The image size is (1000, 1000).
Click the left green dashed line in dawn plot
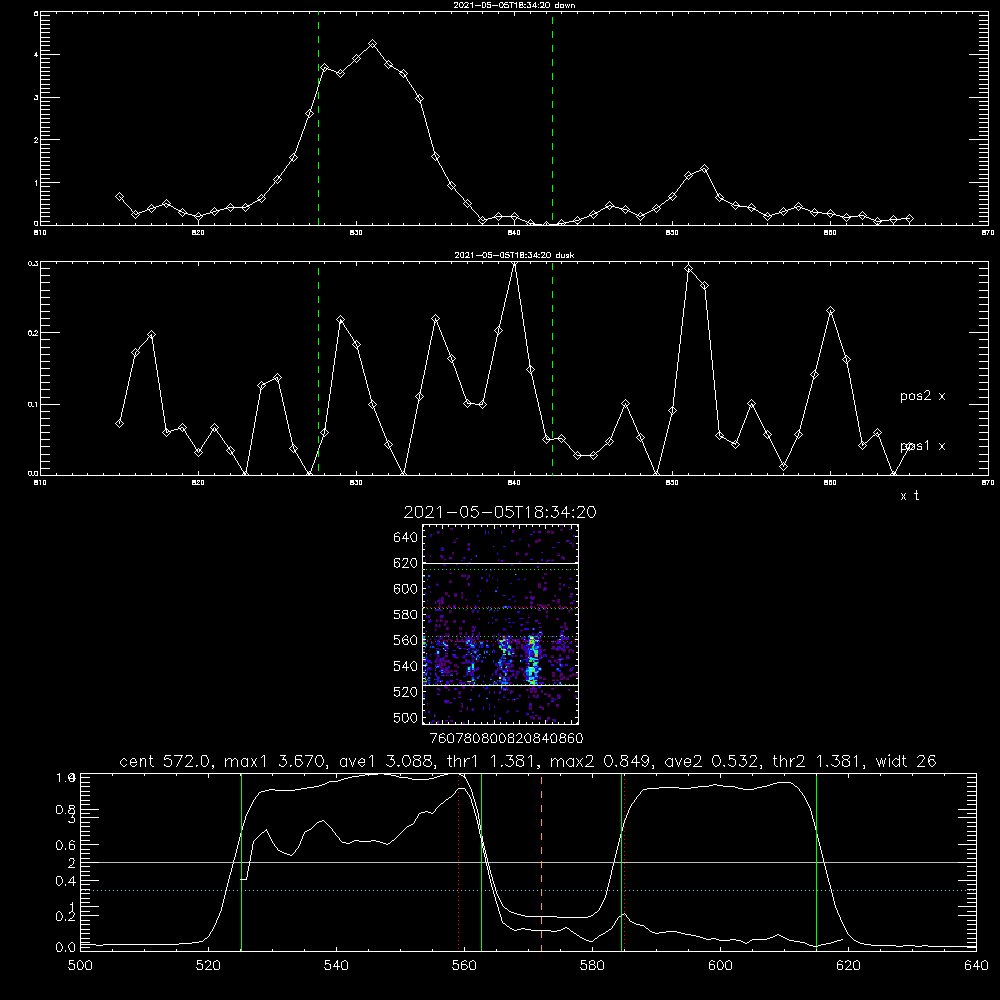(x=318, y=118)
